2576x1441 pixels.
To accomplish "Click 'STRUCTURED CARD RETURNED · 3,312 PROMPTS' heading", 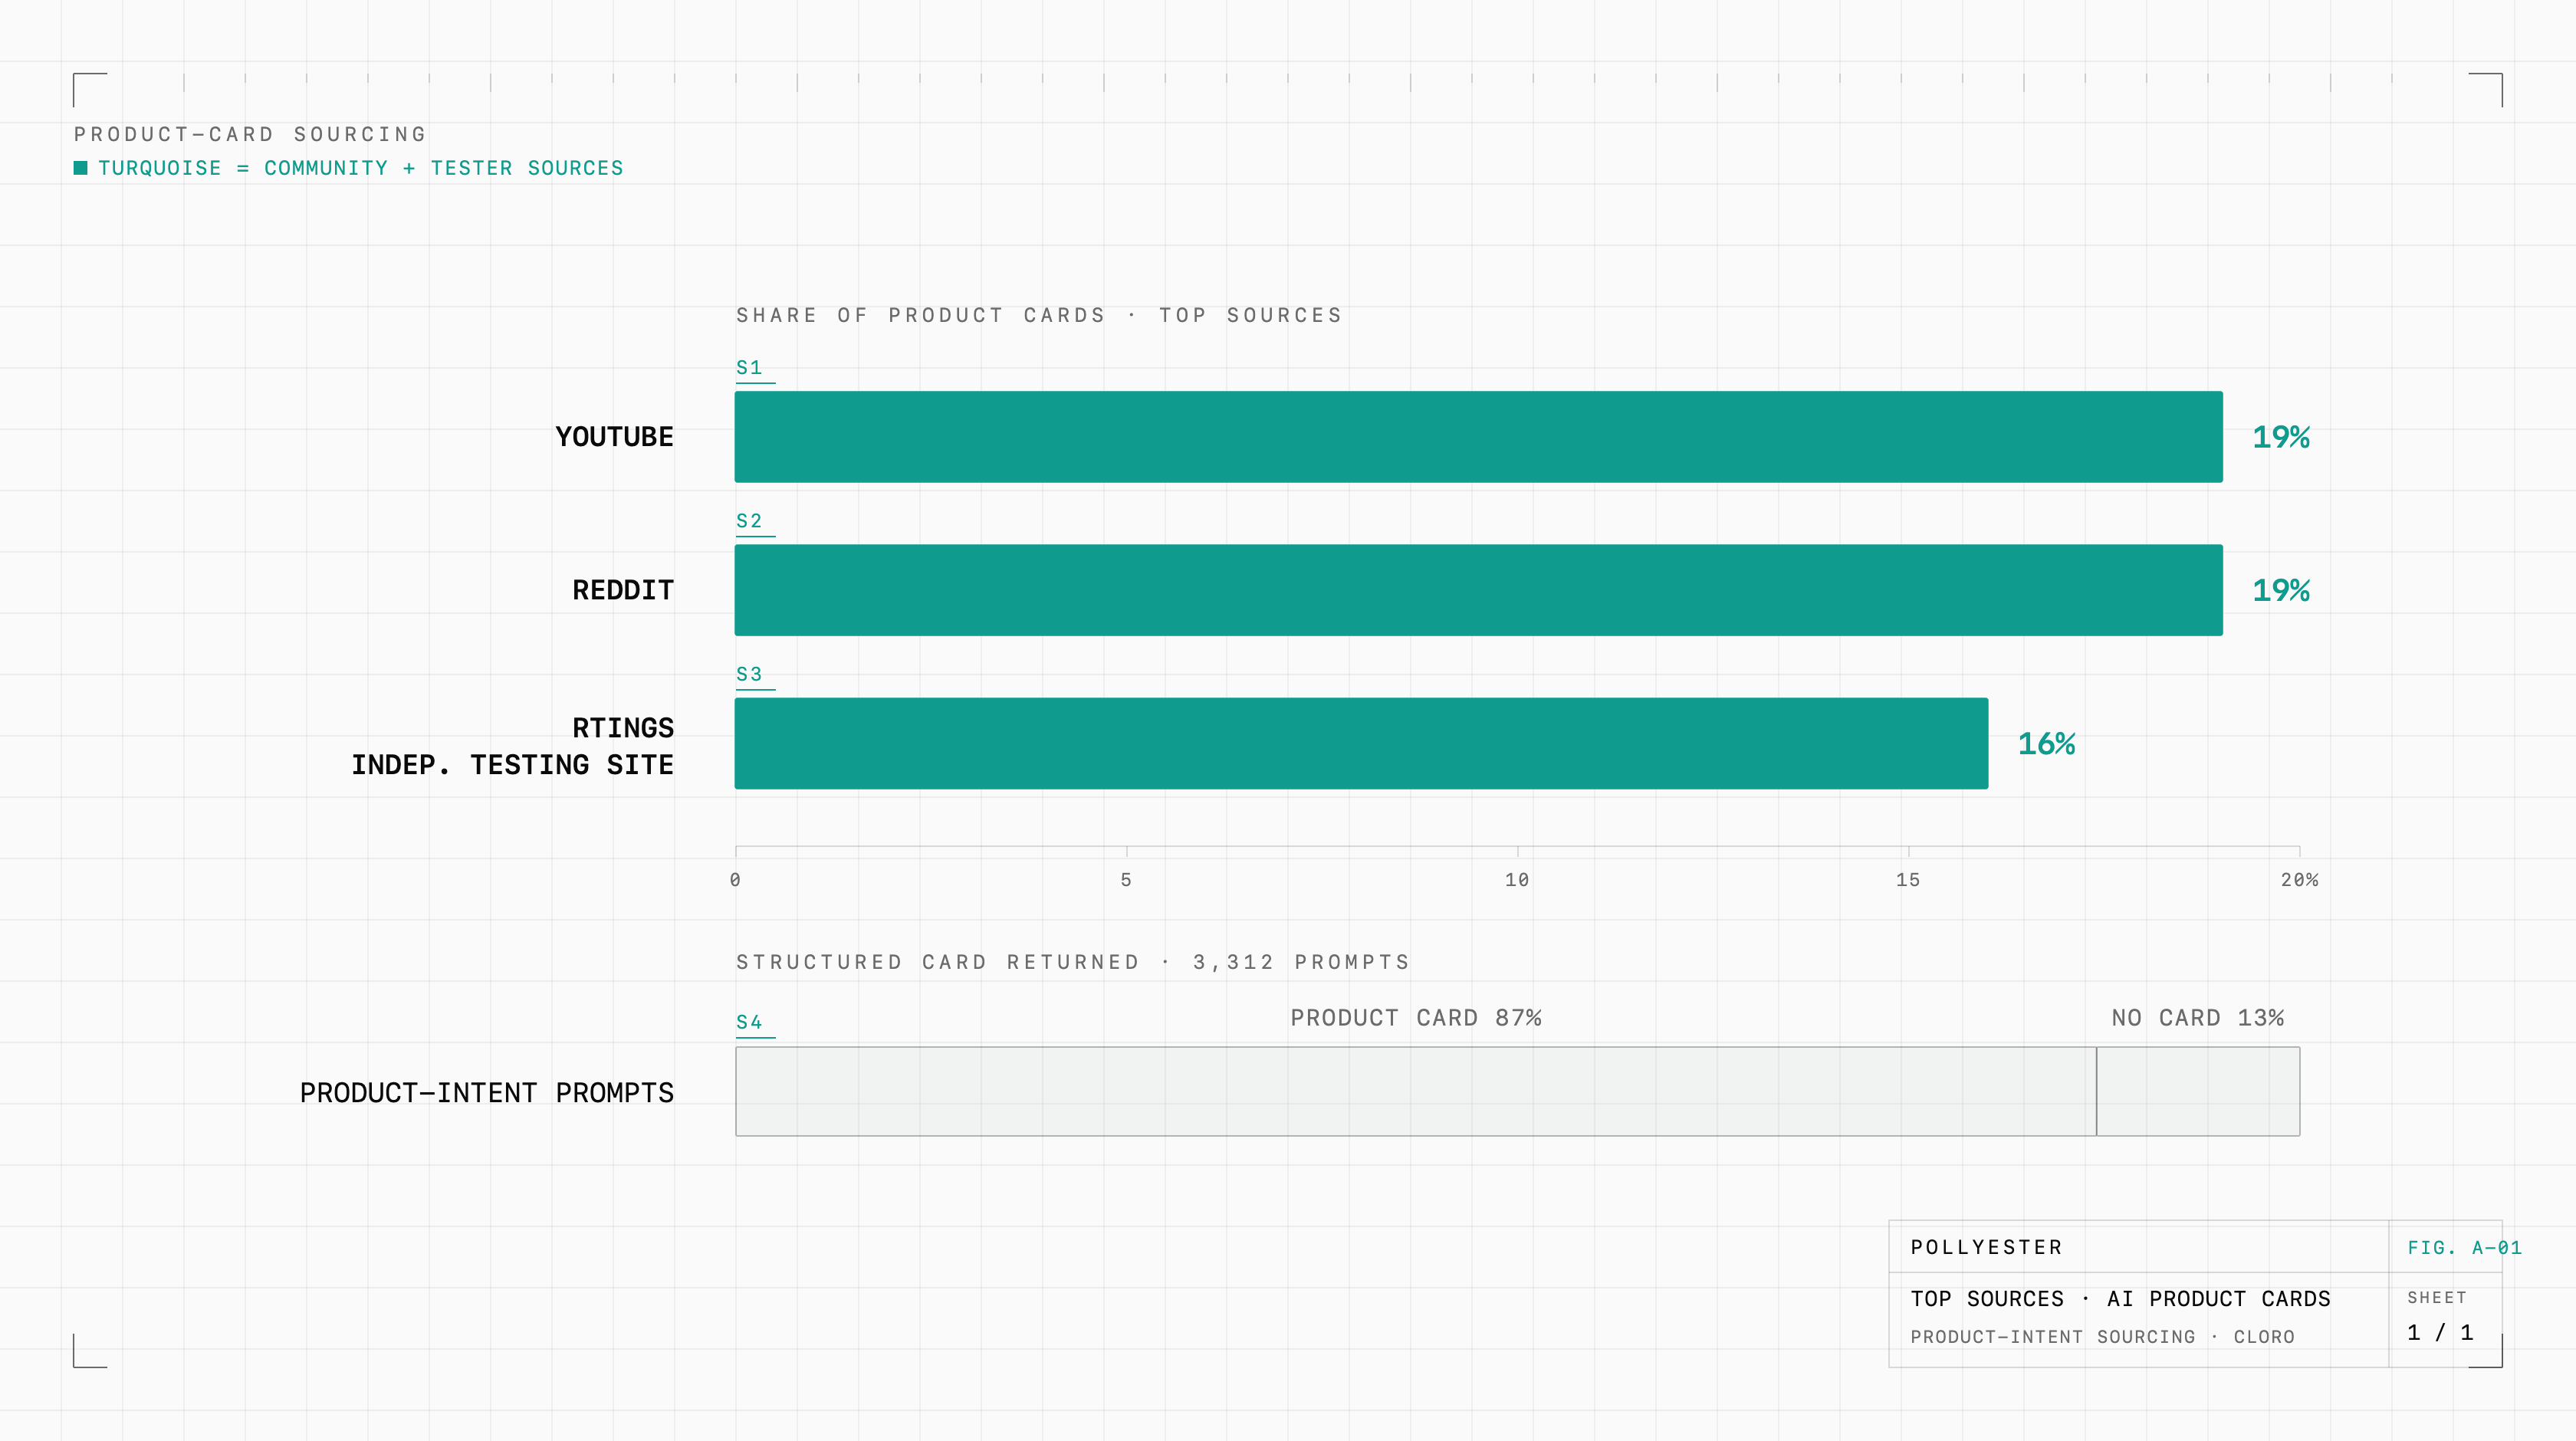I will click(1073, 962).
